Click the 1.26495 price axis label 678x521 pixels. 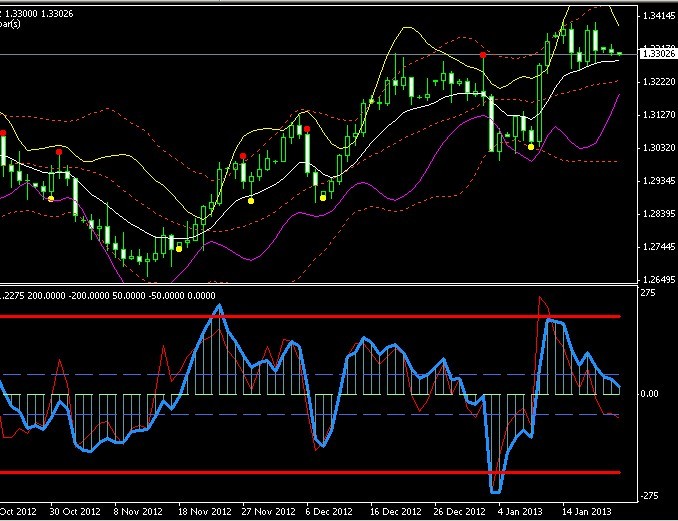[659, 280]
